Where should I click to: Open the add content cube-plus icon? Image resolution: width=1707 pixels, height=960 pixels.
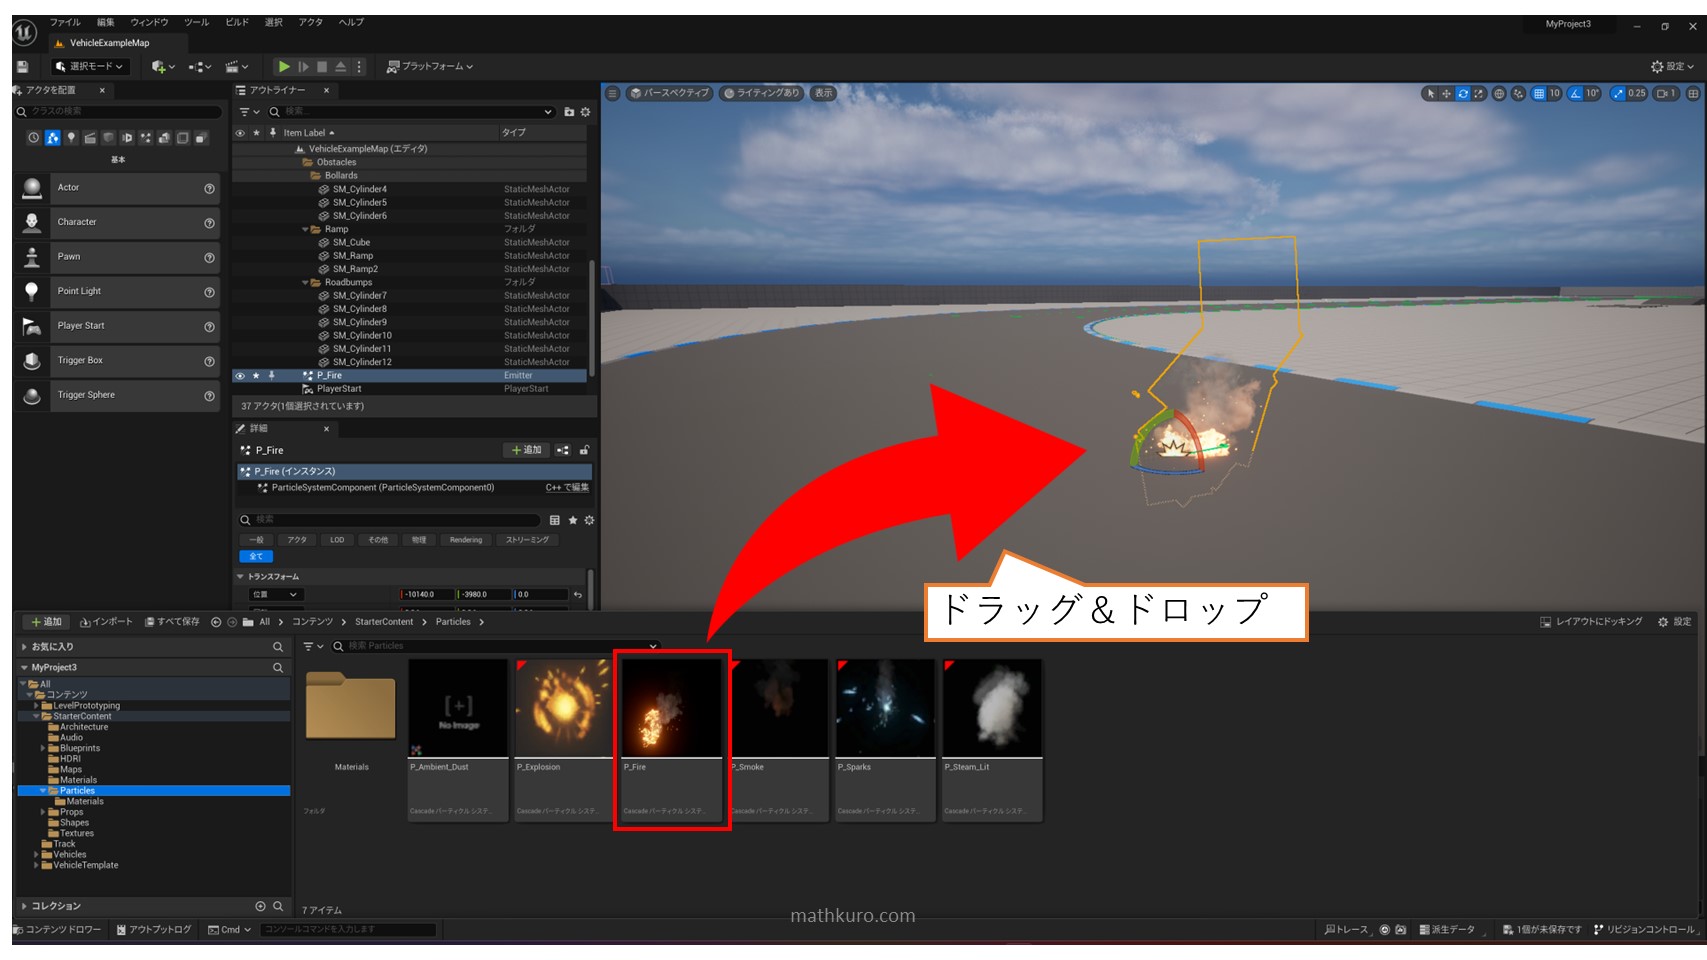162,66
